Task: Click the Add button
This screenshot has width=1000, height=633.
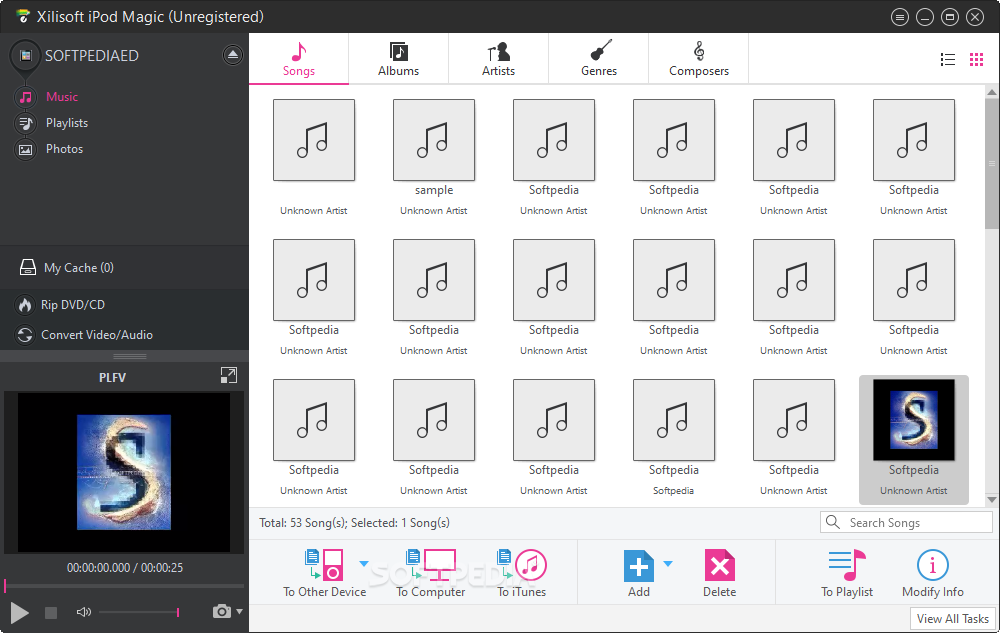Action: coord(639,573)
